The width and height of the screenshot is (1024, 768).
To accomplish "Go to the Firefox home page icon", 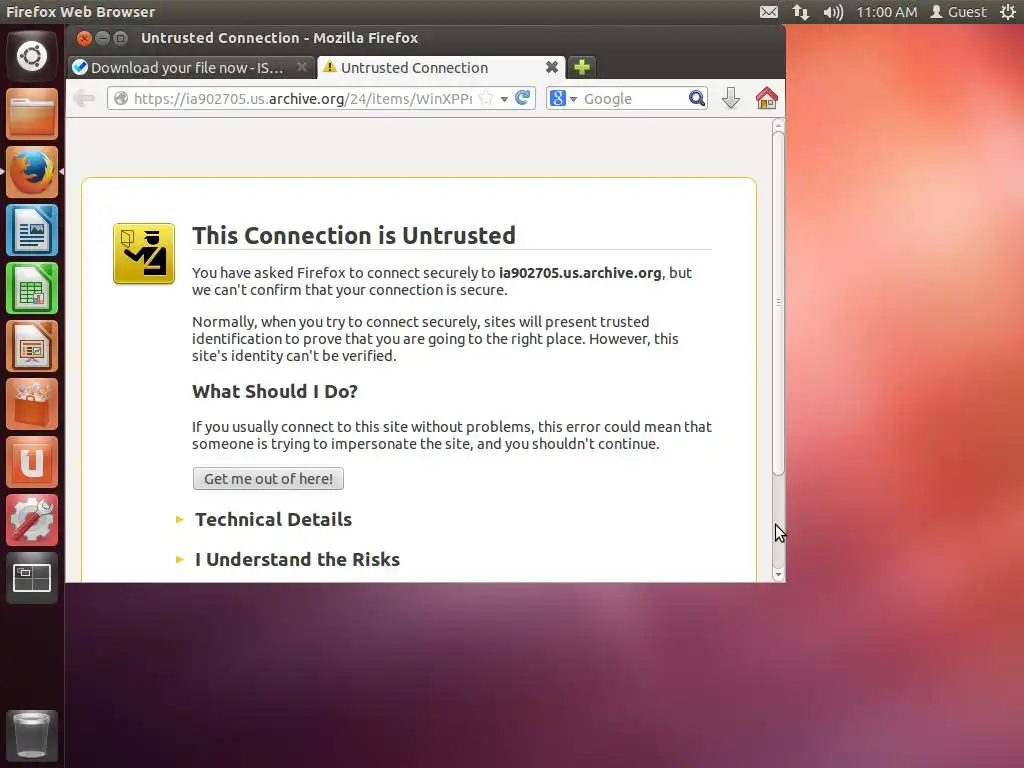I will 767,99.
